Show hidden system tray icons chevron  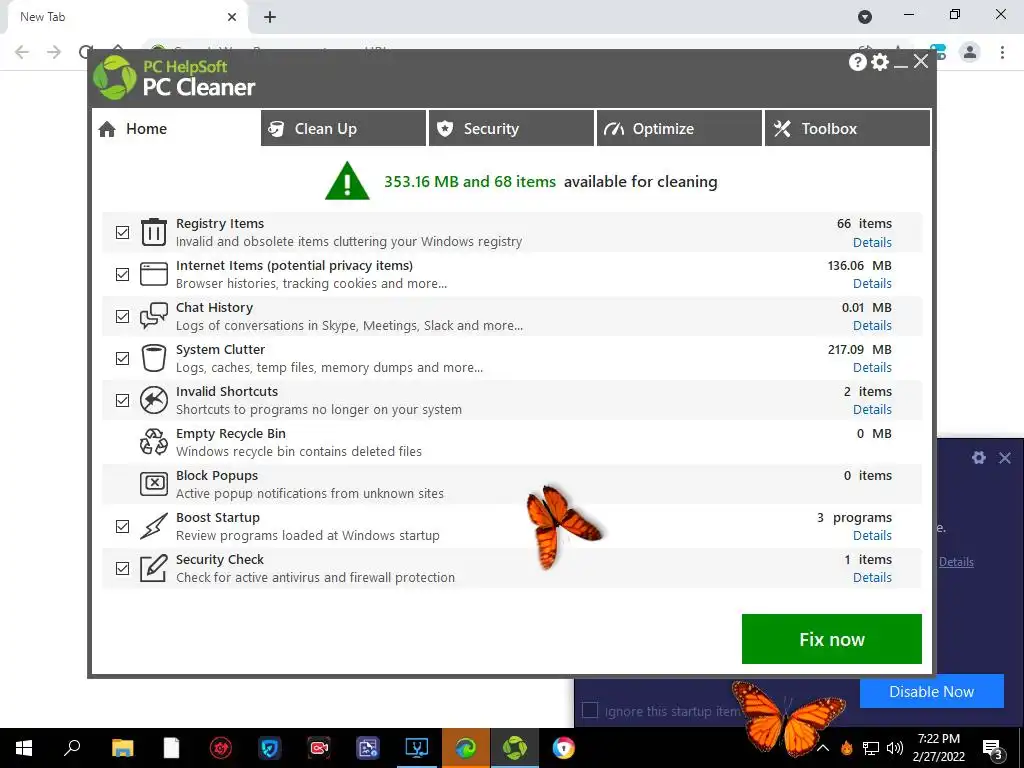pos(823,748)
